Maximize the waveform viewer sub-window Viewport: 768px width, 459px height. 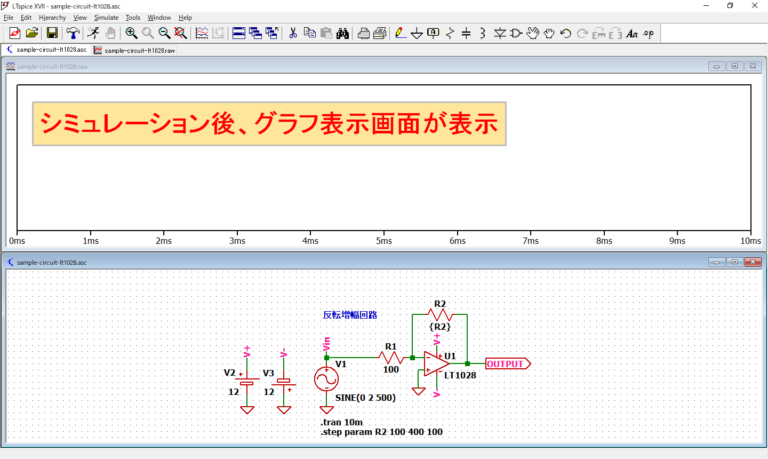[733, 66]
